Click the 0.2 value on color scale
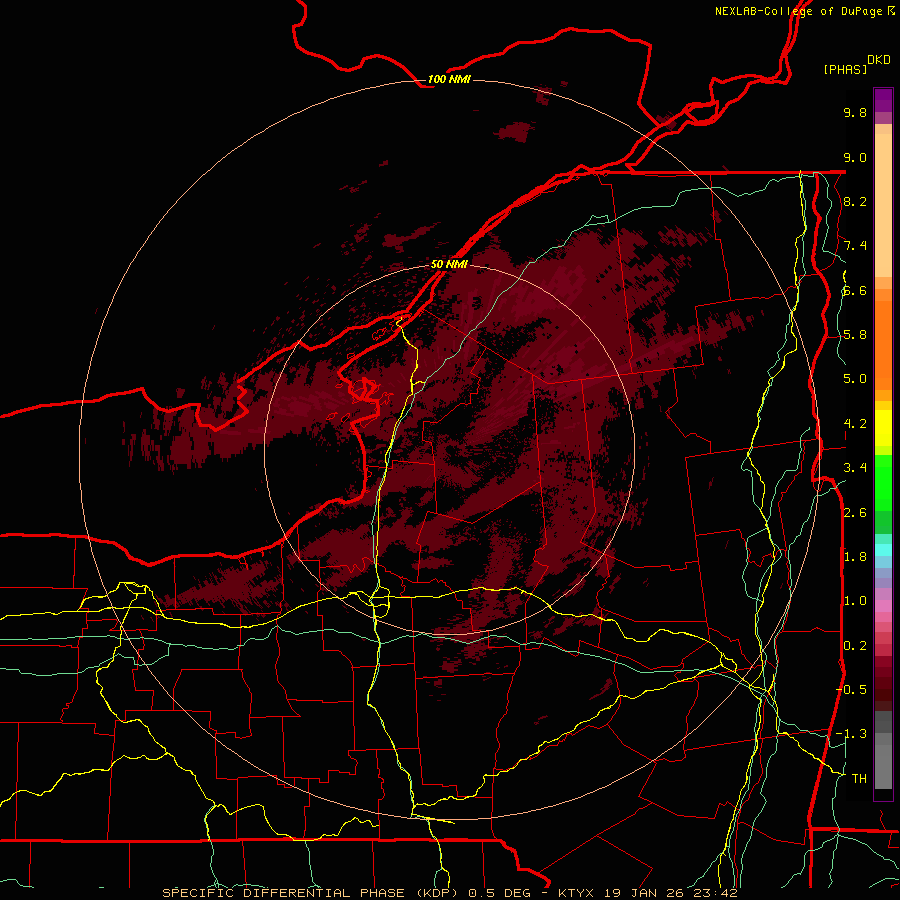The height and width of the screenshot is (900, 900). [855, 646]
